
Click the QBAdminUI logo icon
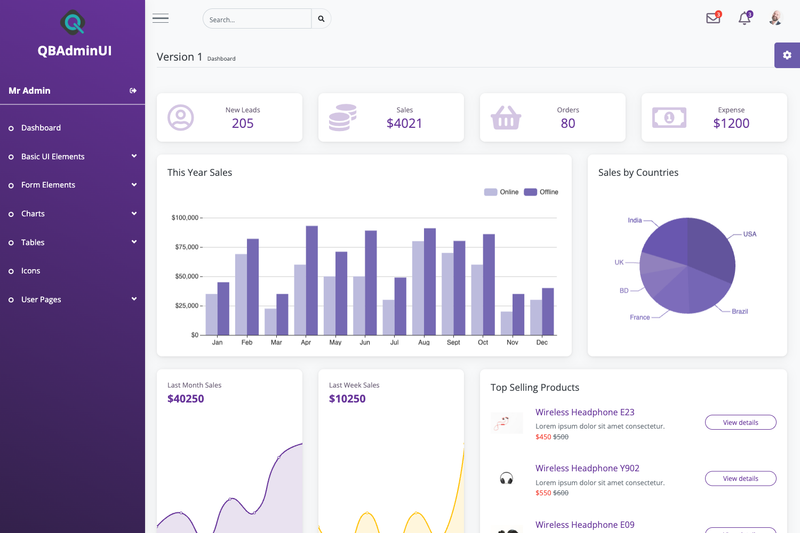click(x=72, y=22)
